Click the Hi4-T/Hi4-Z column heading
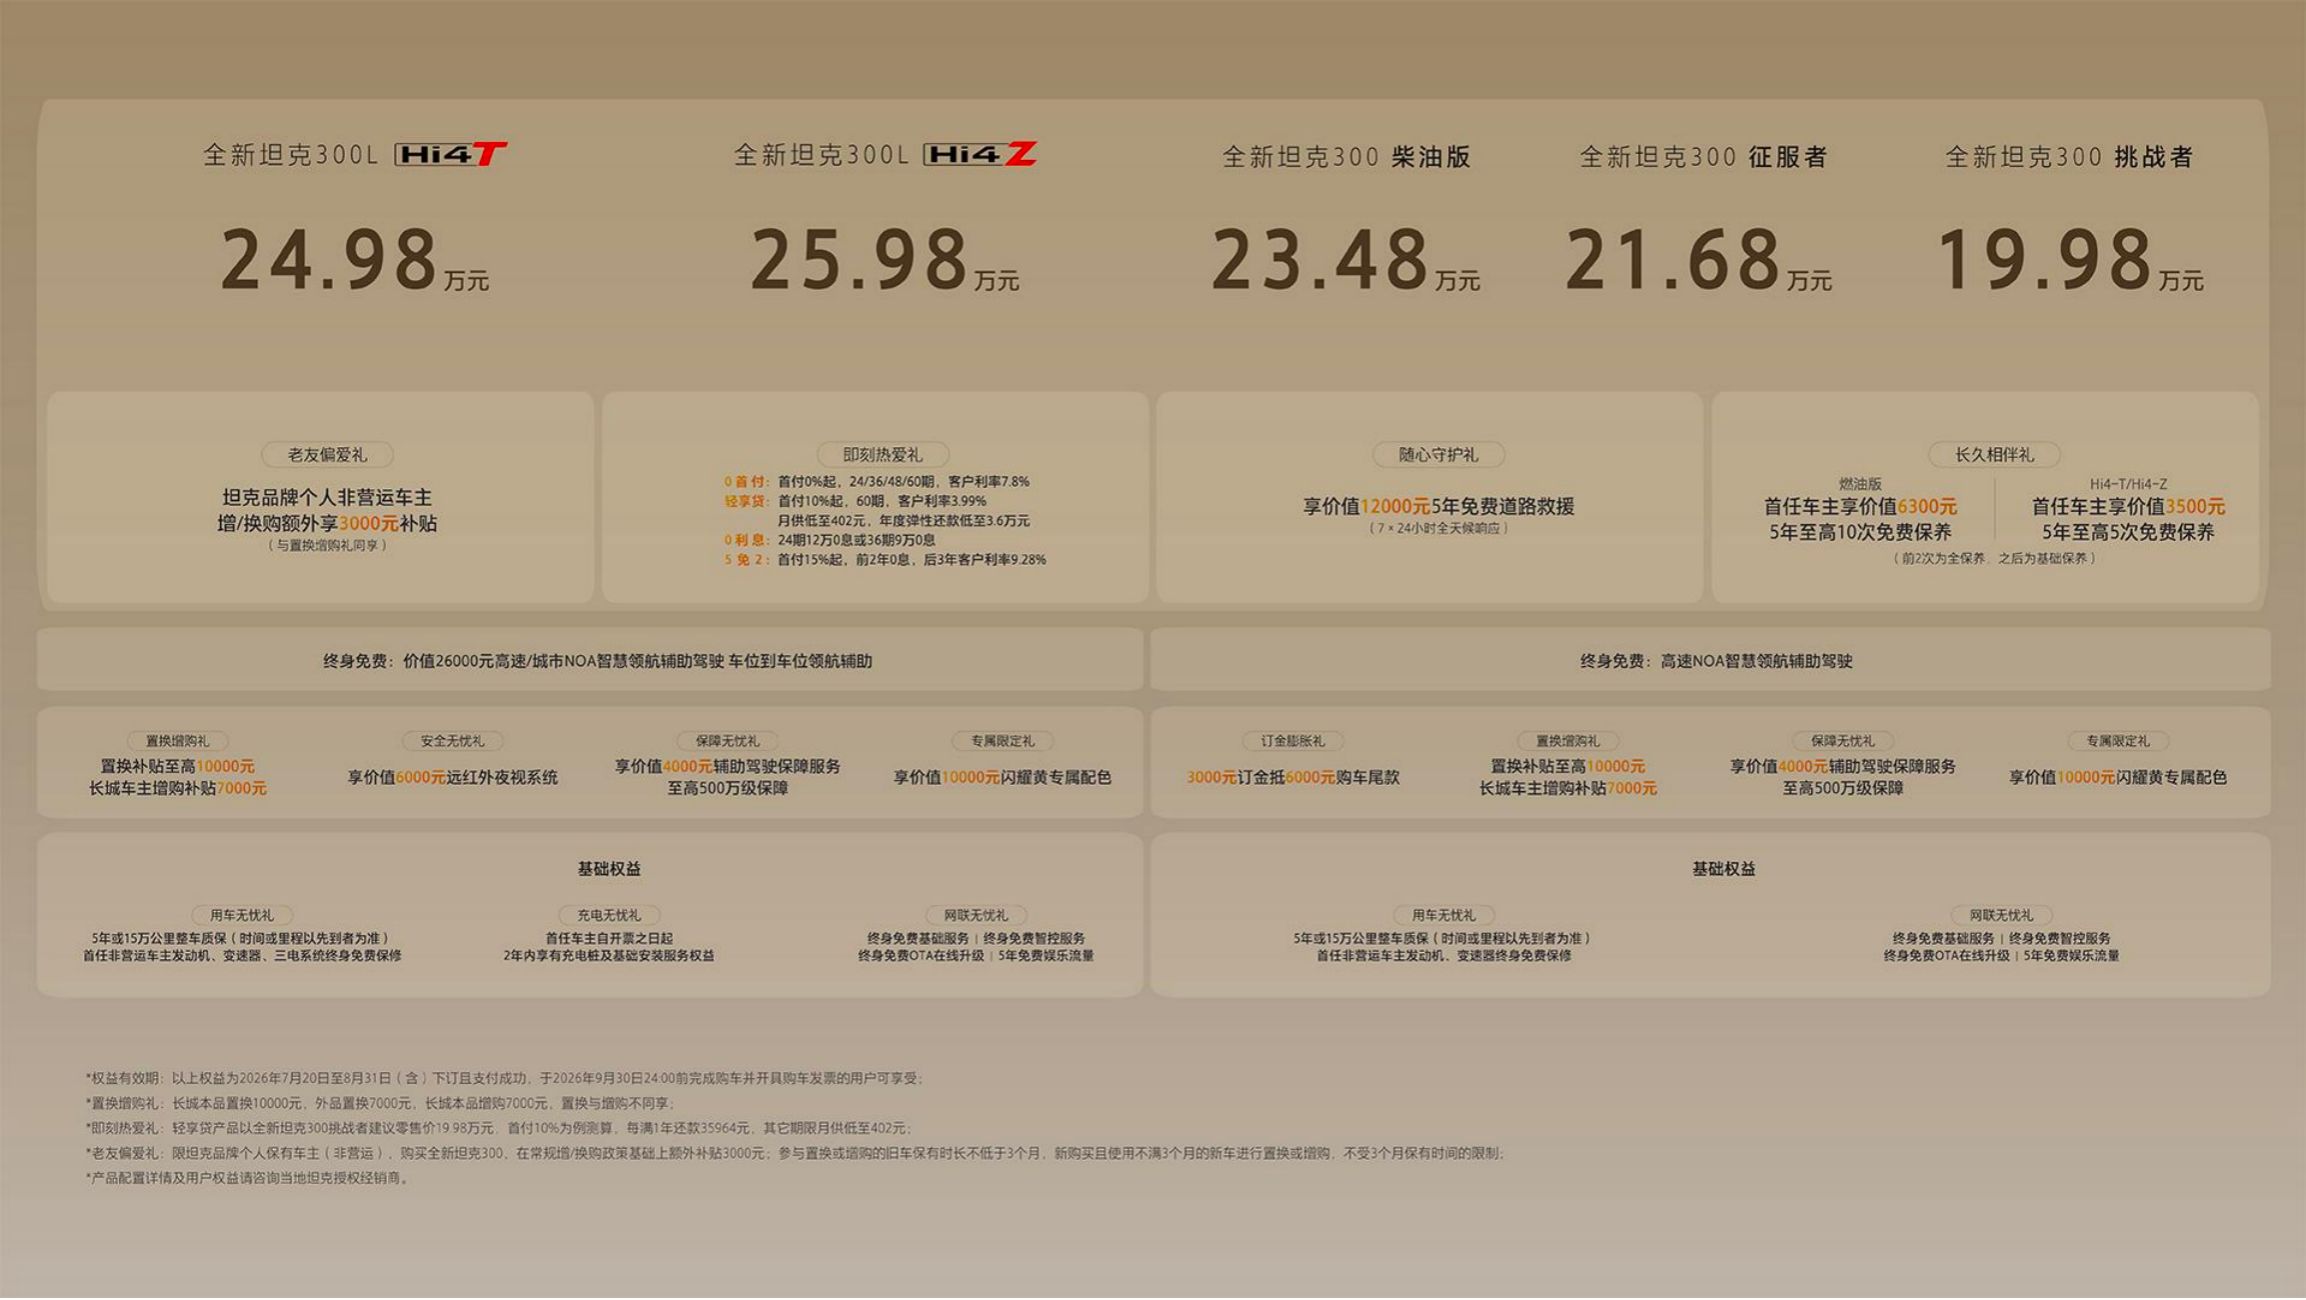The height and width of the screenshot is (1300, 2306). (x=2128, y=484)
